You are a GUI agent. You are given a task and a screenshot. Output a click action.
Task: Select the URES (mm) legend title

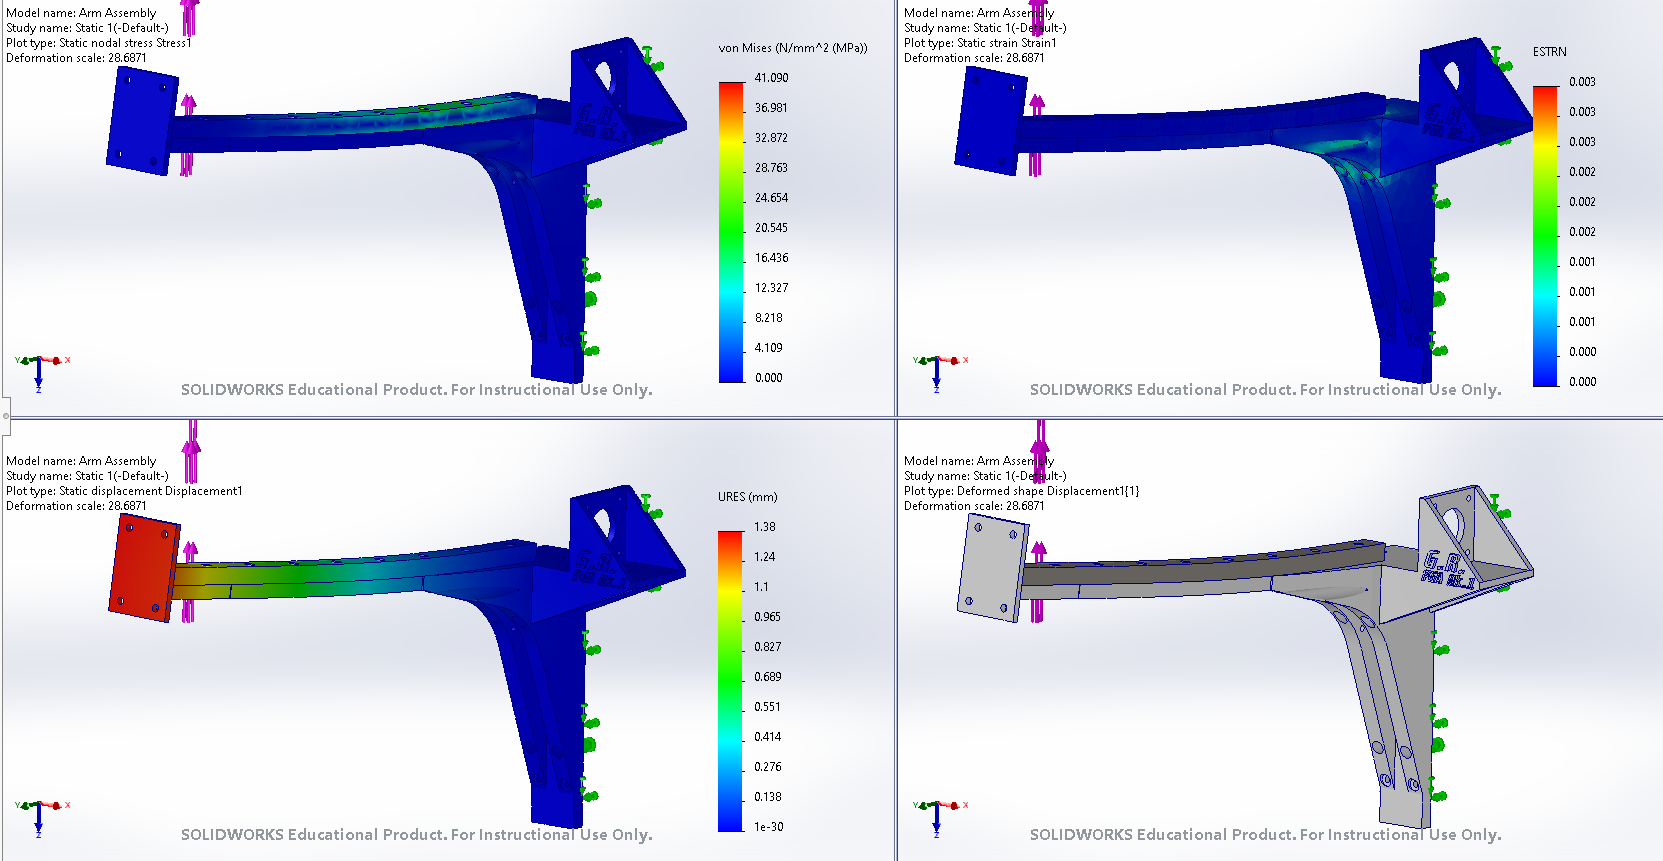pos(747,497)
